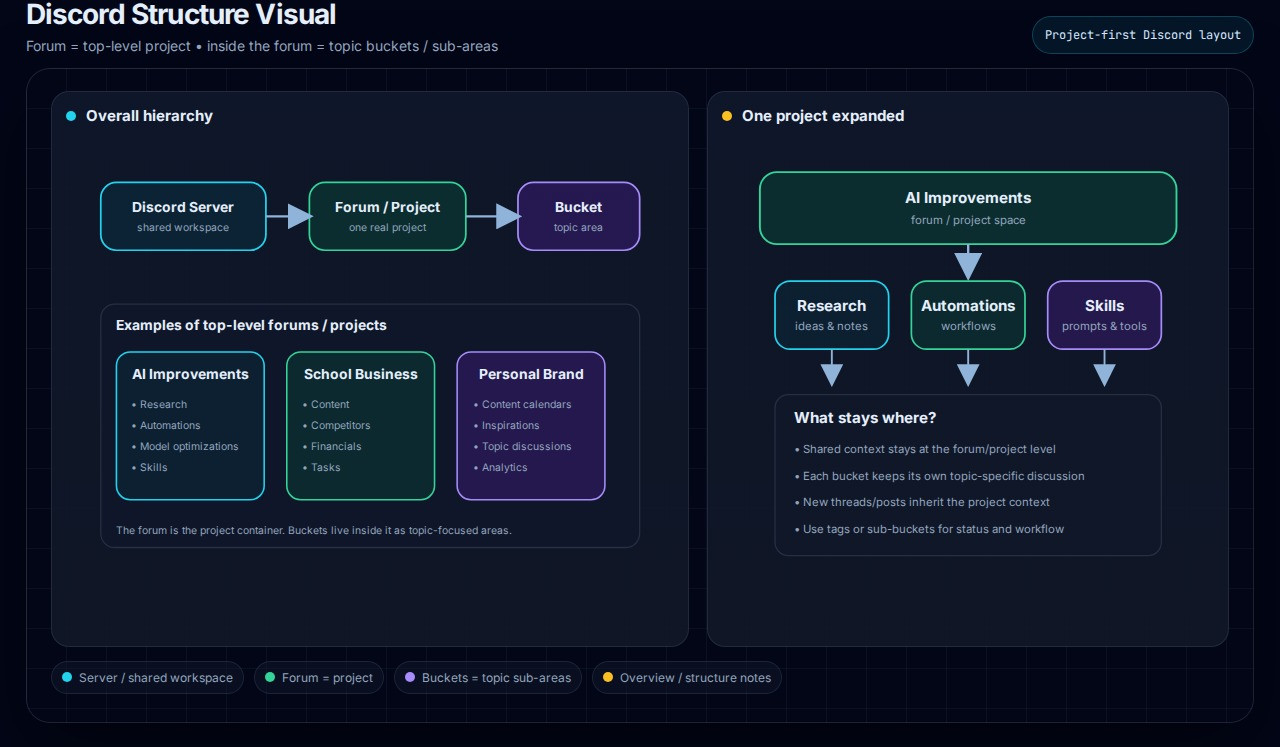Click the Server / shared workspace legend chip
Screen dimensions: 1280x747
[147, 677]
